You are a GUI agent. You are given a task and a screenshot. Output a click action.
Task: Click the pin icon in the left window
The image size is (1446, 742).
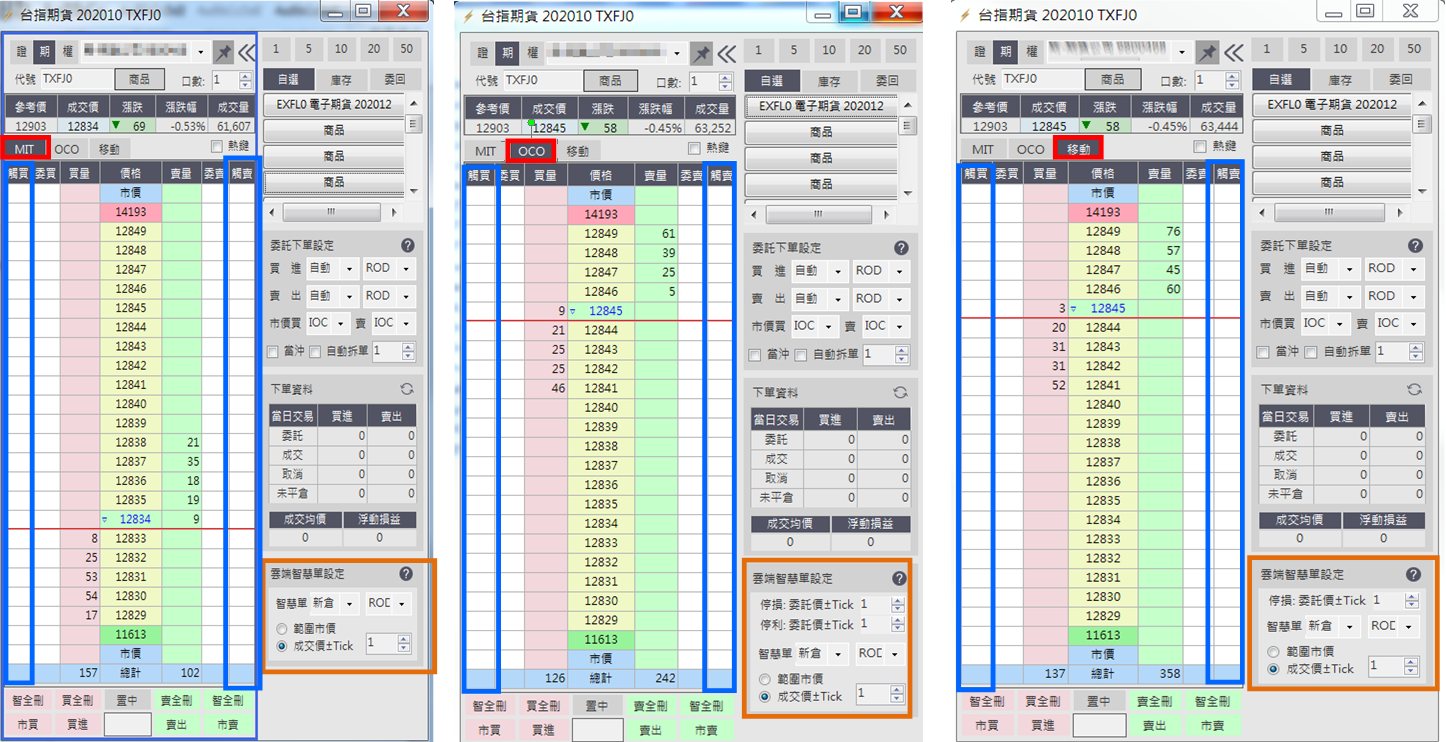point(222,51)
